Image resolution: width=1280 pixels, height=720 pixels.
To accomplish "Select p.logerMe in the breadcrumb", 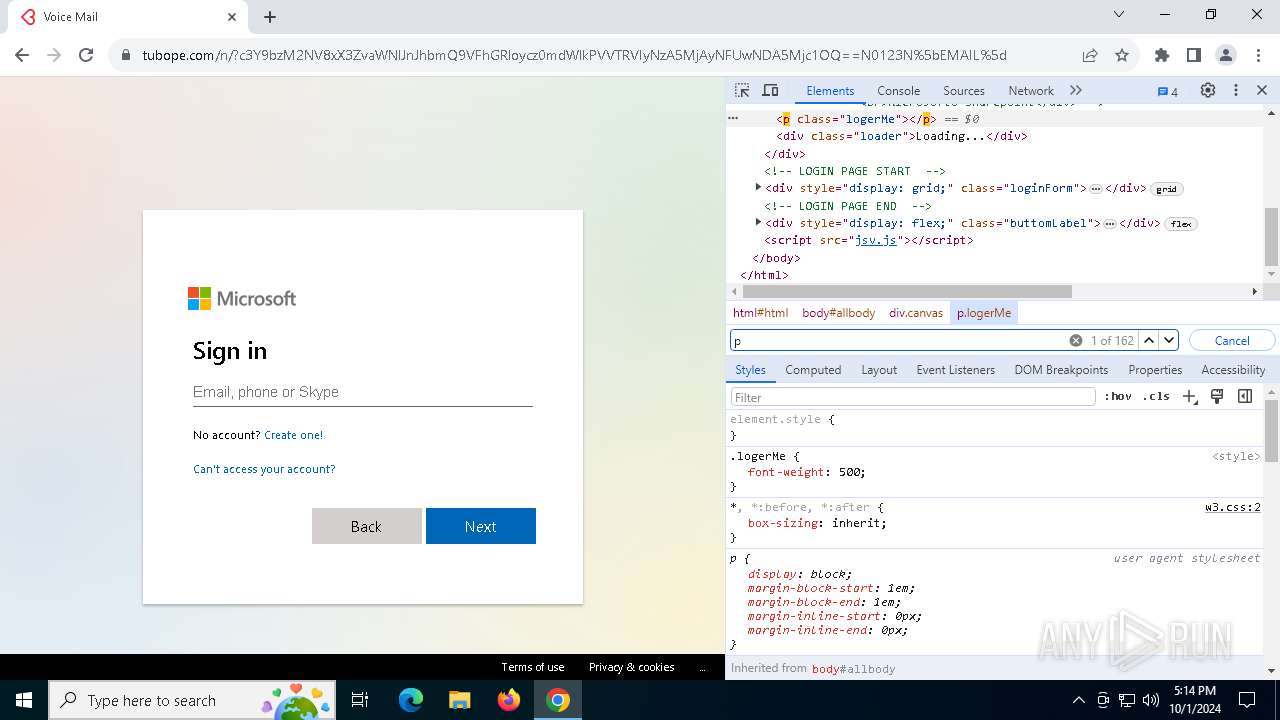I will tap(984, 313).
